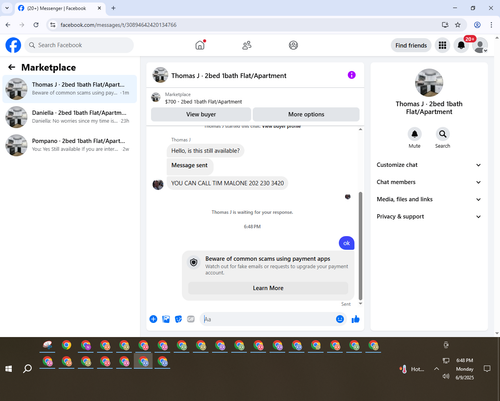Open more actions plus icon in composer
500x401 pixels.
tap(153, 319)
